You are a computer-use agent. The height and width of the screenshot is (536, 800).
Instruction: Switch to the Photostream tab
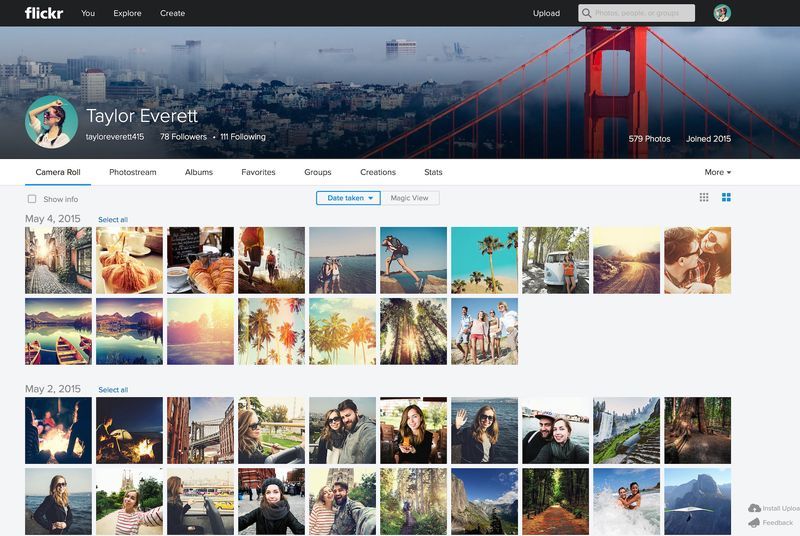pyautogui.click(x=132, y=172)
